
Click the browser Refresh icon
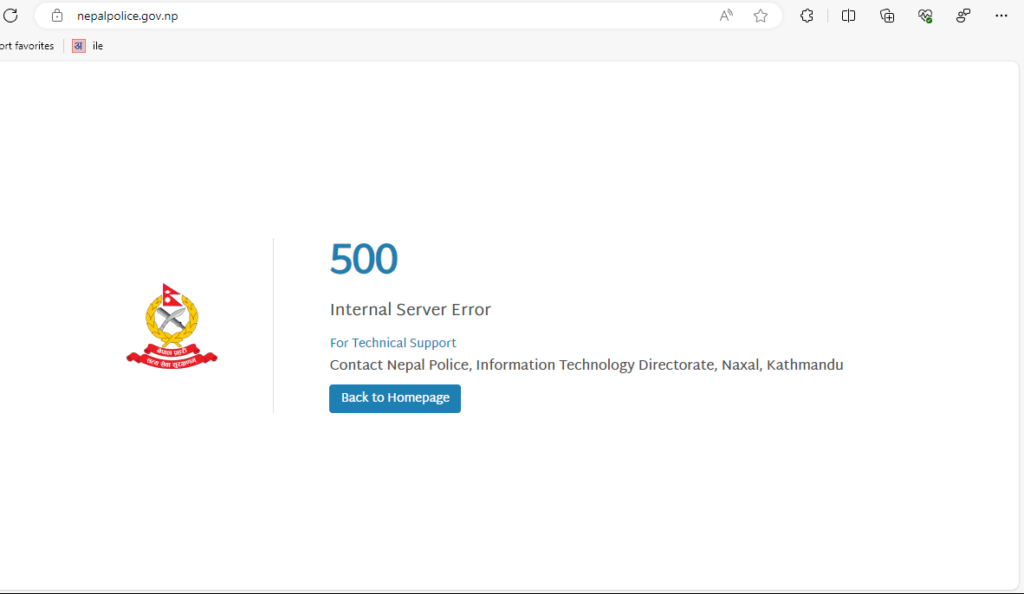point(11,15)
